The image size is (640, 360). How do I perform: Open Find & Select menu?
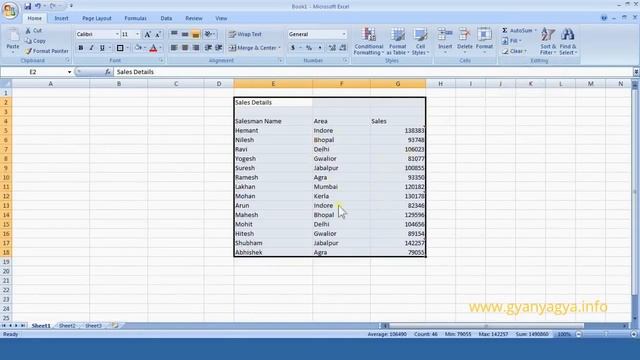568,41
